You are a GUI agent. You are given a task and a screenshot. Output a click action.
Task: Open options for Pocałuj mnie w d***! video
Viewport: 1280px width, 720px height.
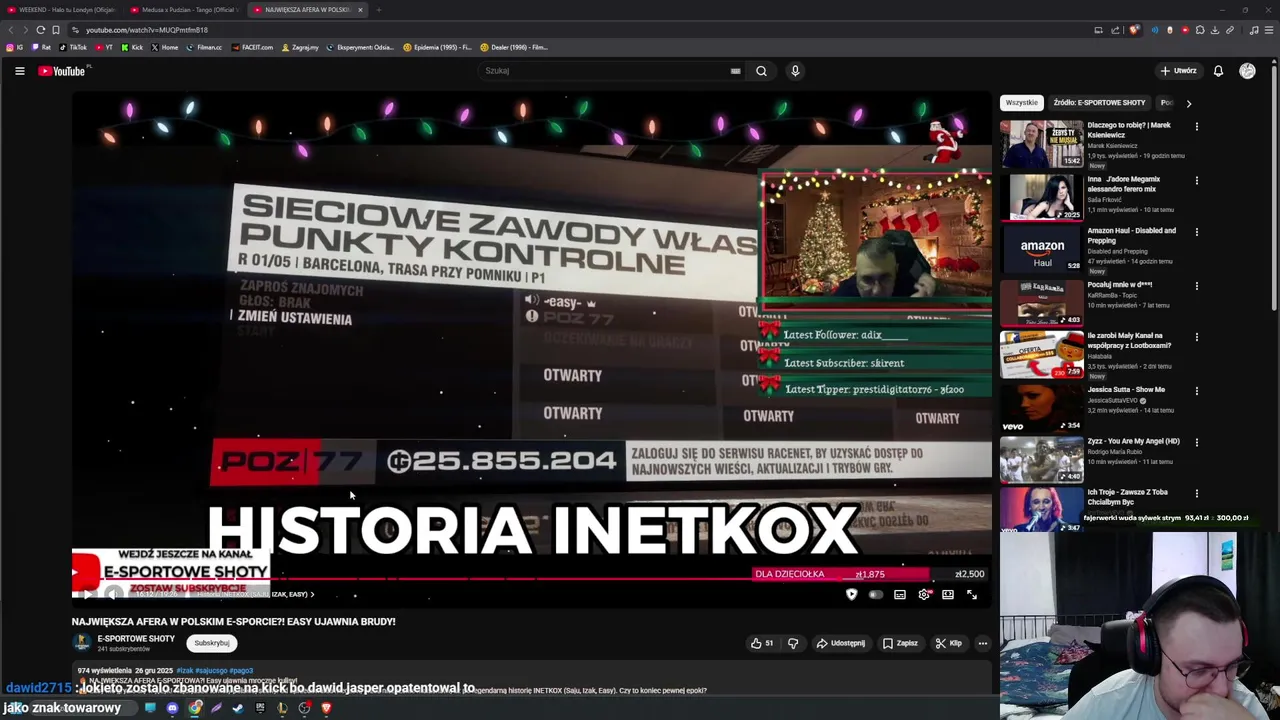(1196, 286)
